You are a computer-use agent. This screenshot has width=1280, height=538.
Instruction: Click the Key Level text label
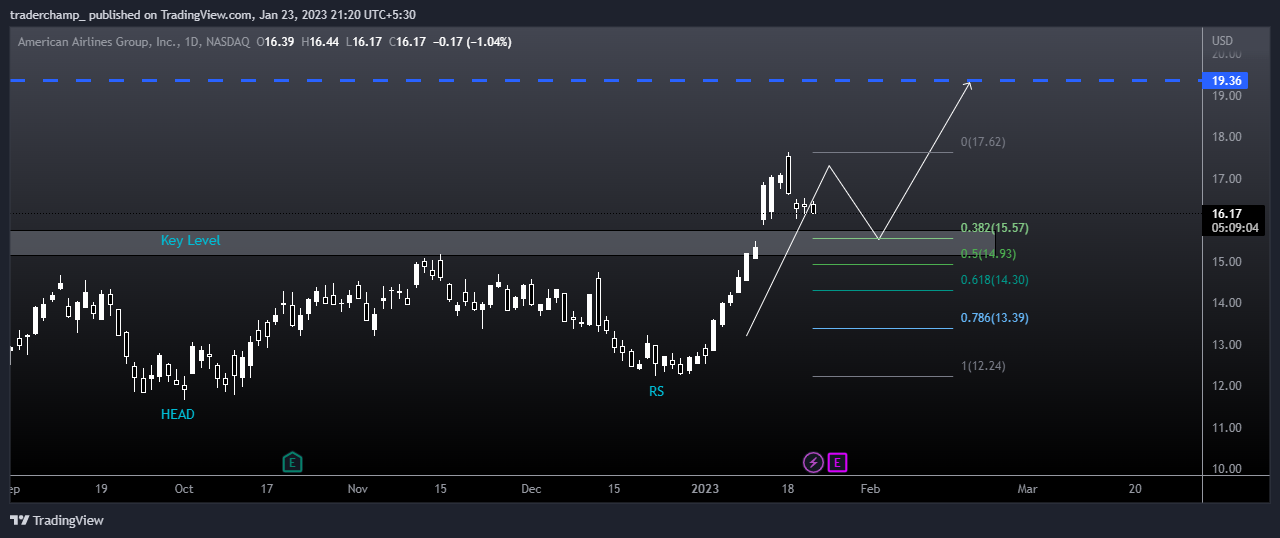tap(190, 241)
